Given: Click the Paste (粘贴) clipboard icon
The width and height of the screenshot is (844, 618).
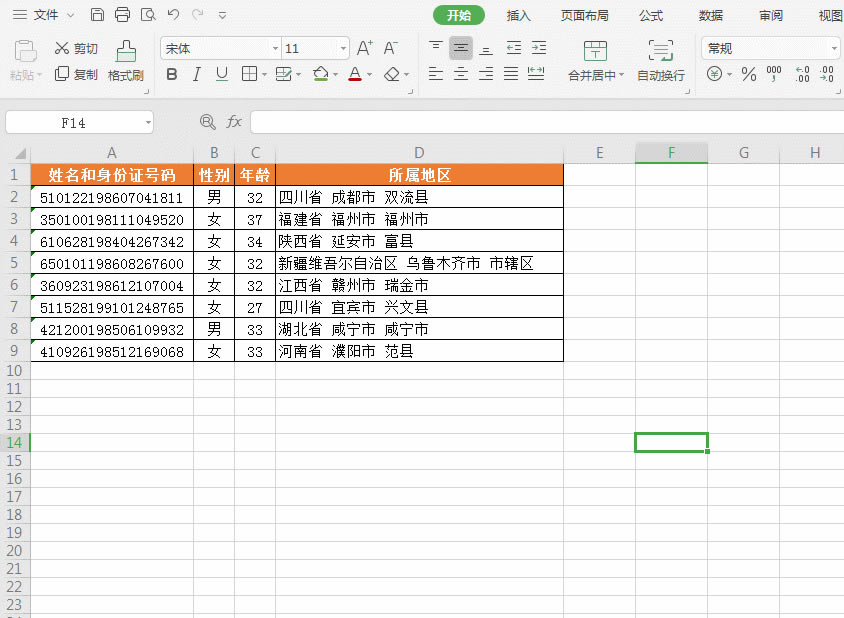Looking at the screenshot, I should (x=25, y=52).
